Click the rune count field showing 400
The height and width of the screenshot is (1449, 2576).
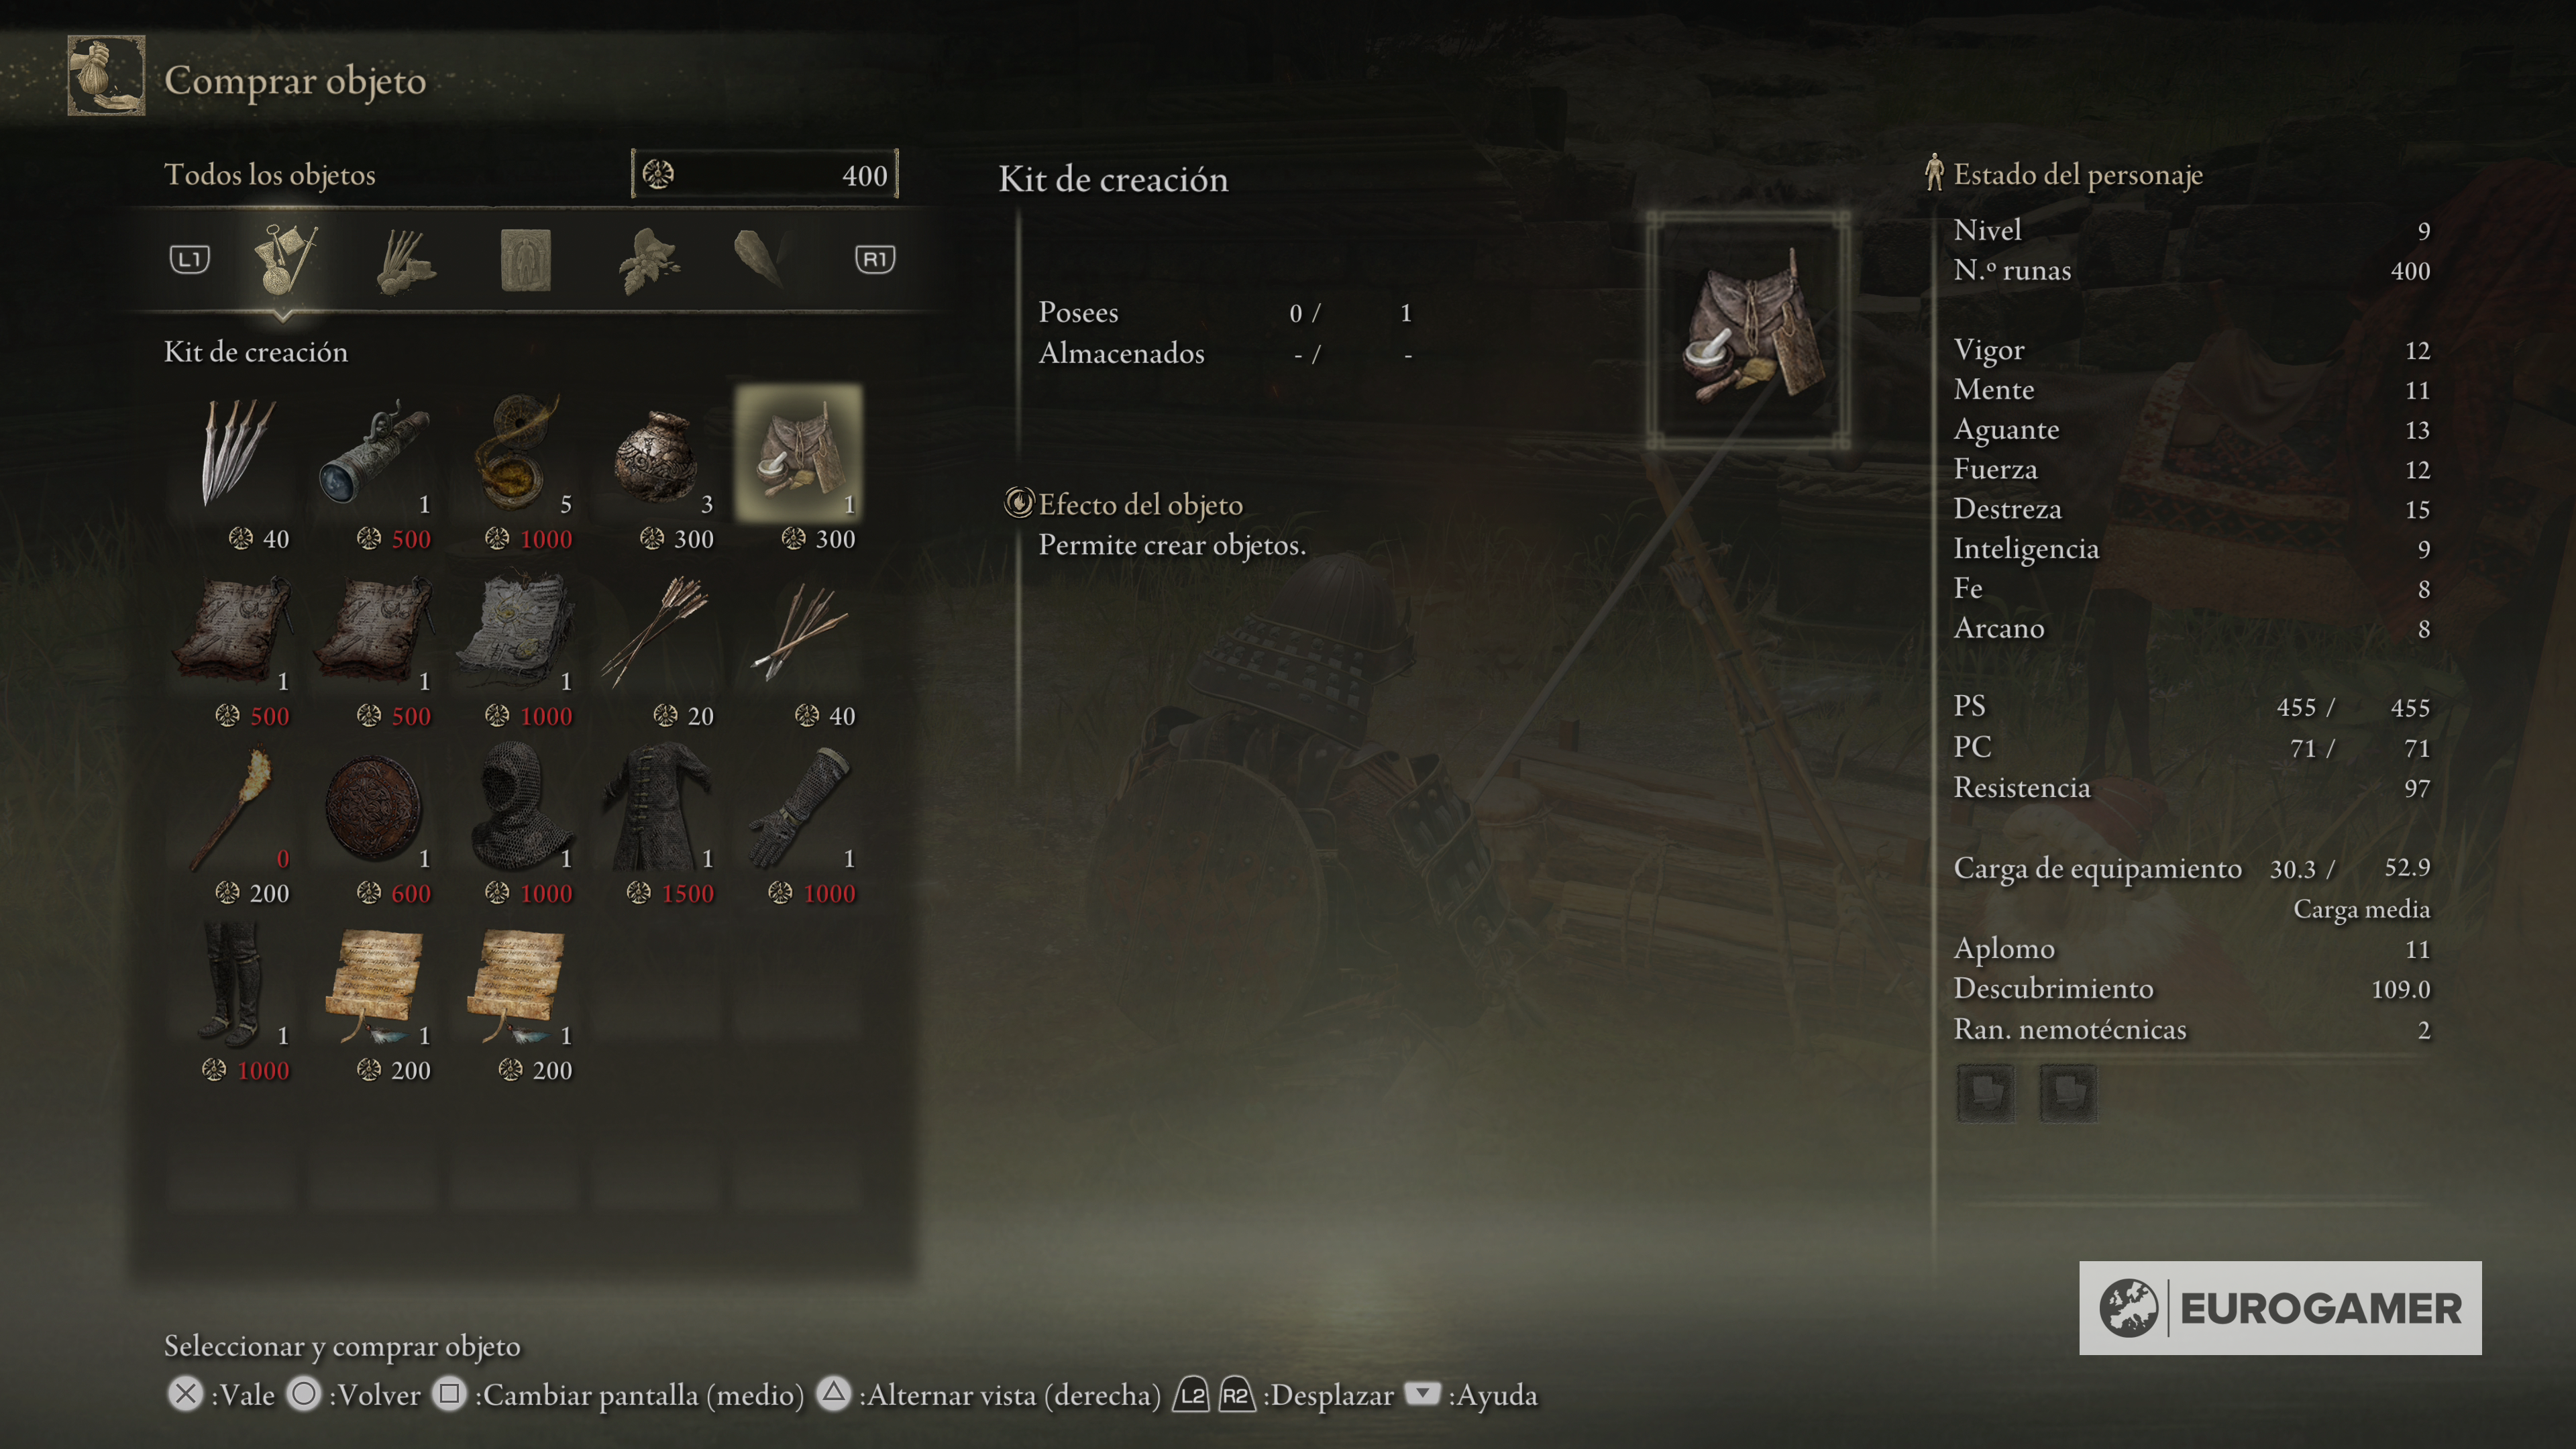click(x=765, y=174)
